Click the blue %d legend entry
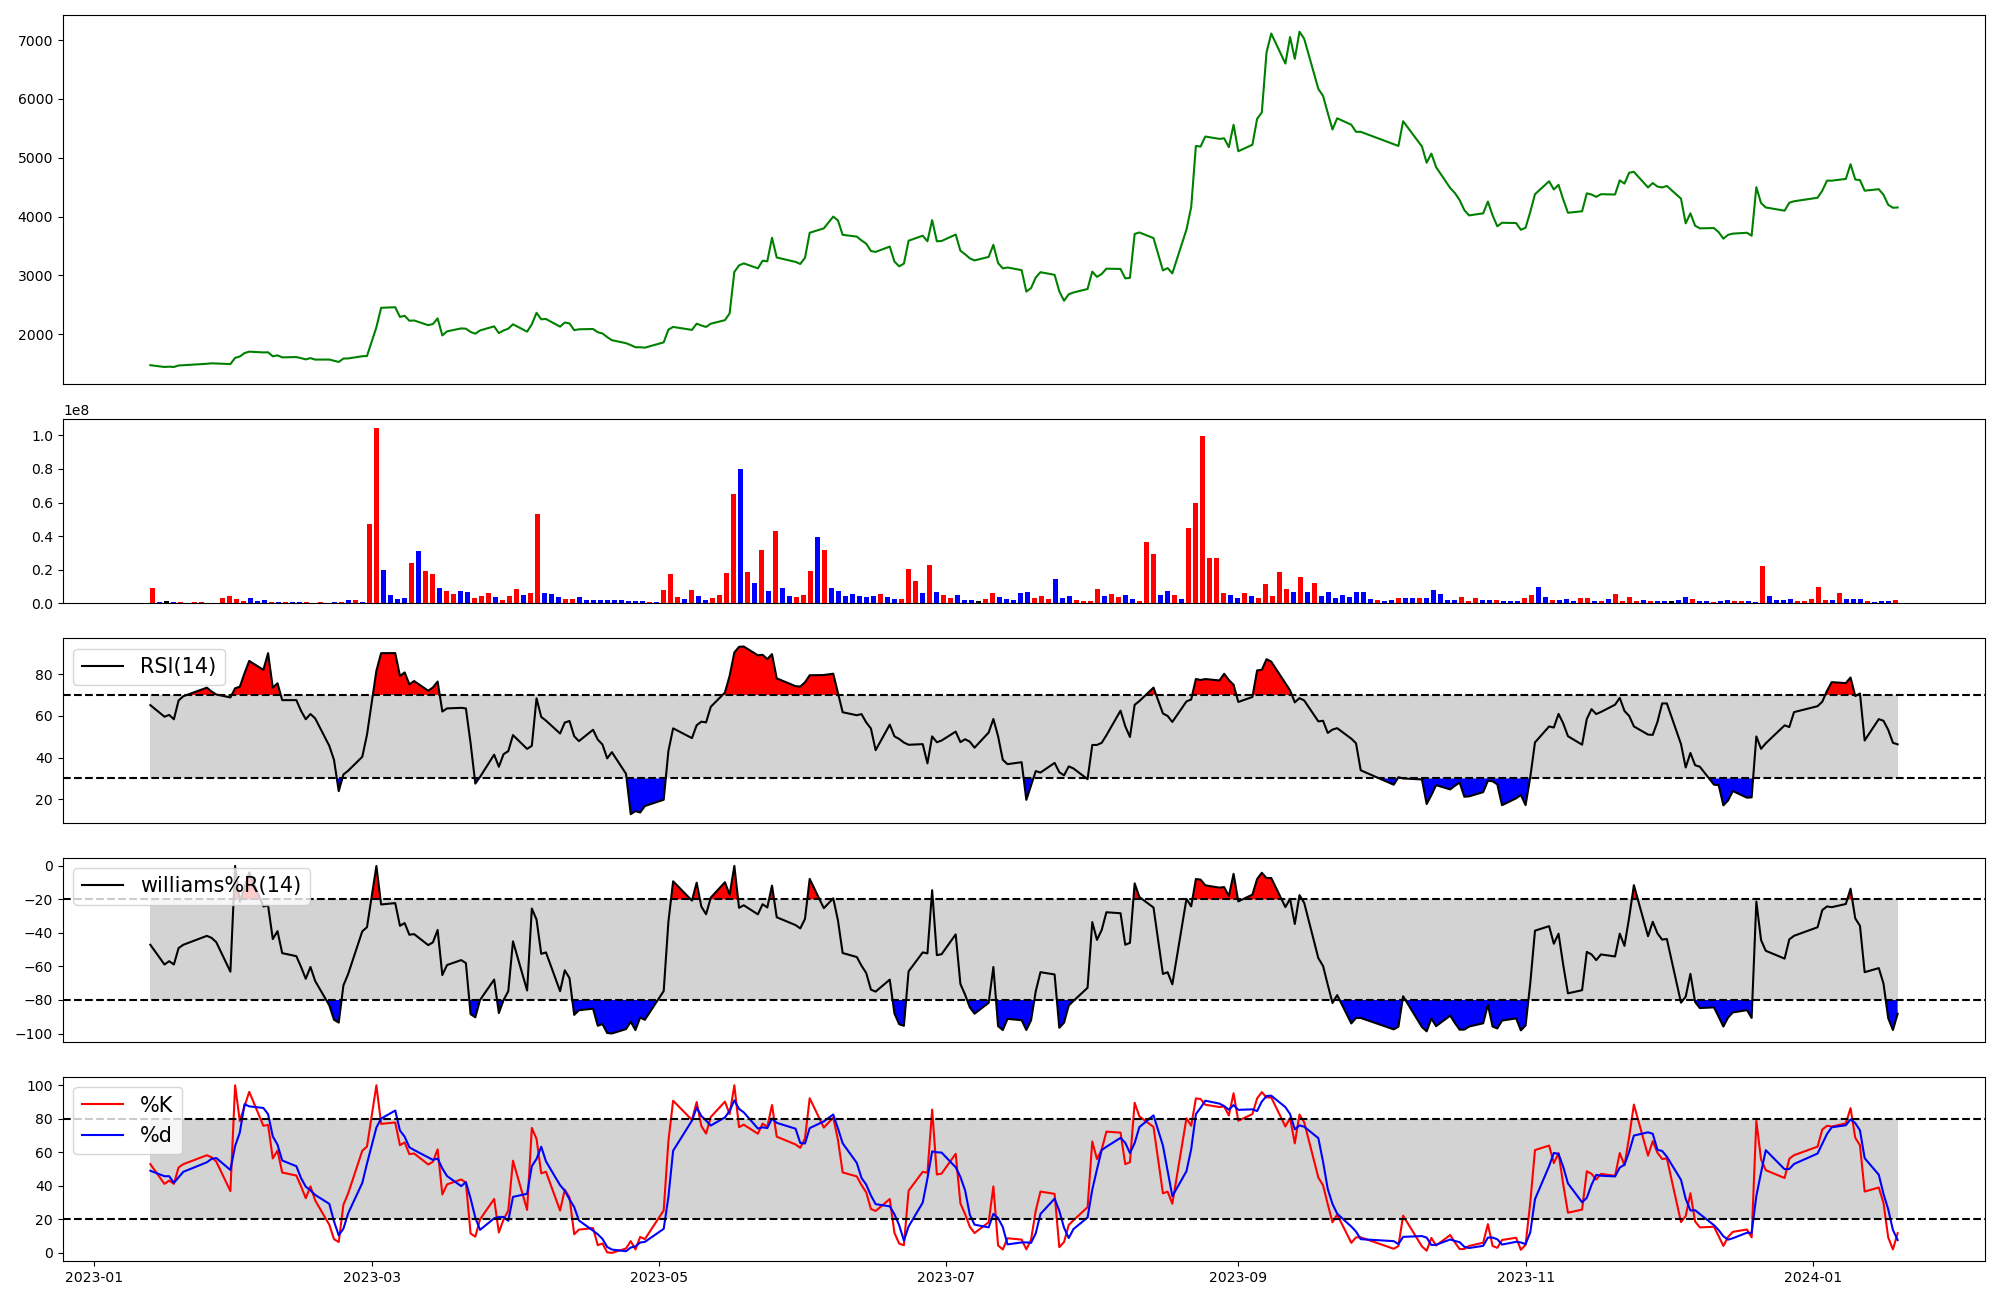Viewport: 2000px width, 1300px height. pos(156,1135)
